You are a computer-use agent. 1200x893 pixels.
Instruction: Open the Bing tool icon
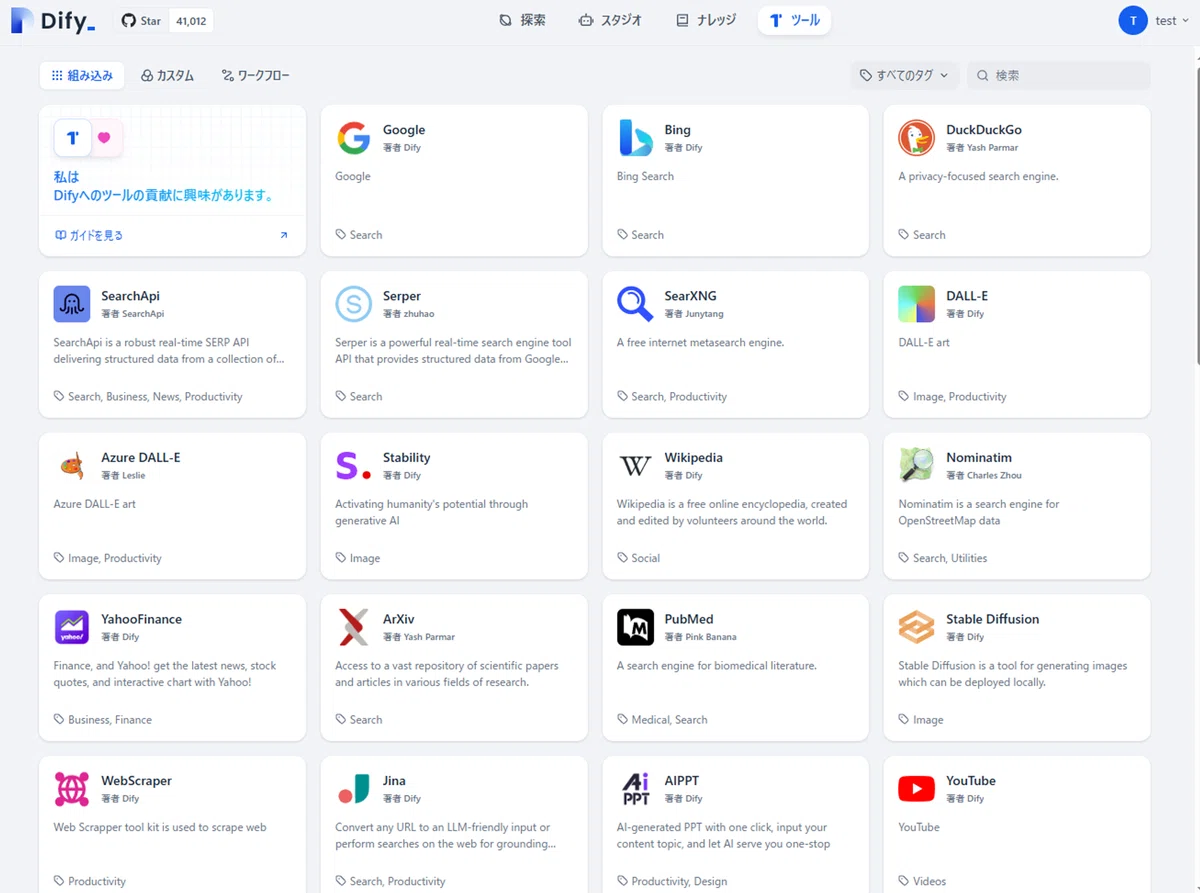(x=635, y=138)
